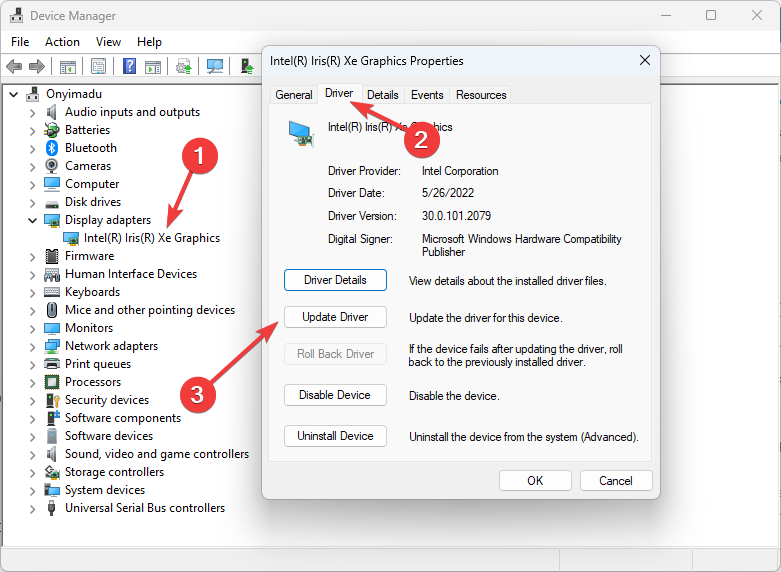Select the Driver tab
The height and width of the screenshot is (572, 781).
coord(339,93)
